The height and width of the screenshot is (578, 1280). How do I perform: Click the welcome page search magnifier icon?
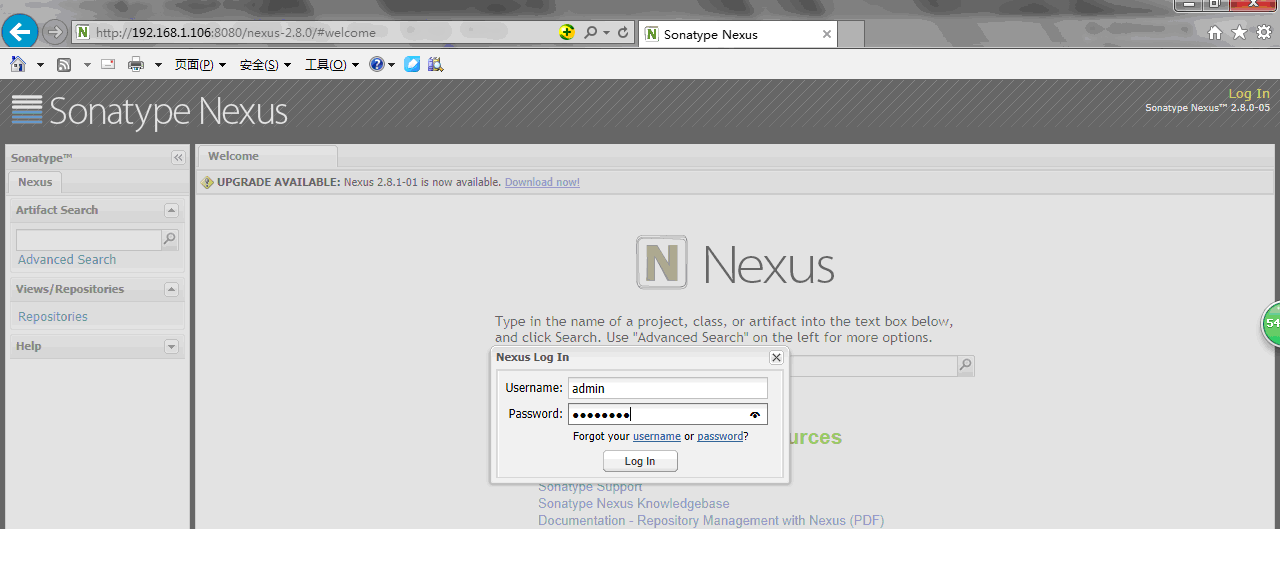click(x=965, y=366)
